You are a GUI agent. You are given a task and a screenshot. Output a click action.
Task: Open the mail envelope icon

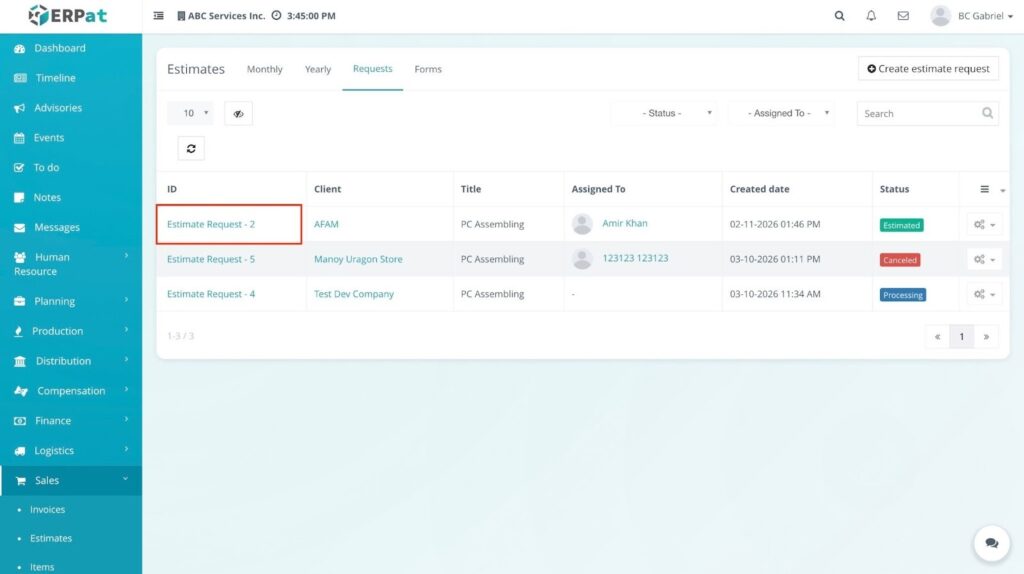[x=903, y=16]
